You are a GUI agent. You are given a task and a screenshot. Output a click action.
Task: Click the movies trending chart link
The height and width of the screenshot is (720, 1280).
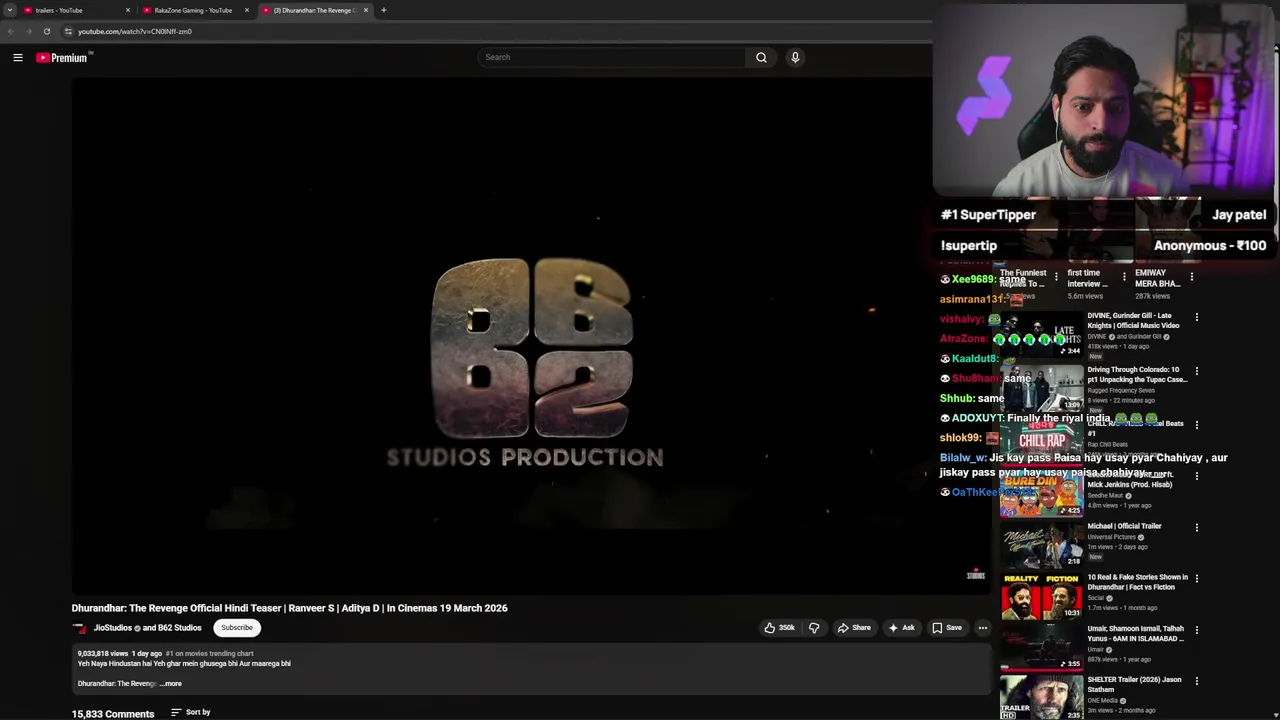coord(210,654)
